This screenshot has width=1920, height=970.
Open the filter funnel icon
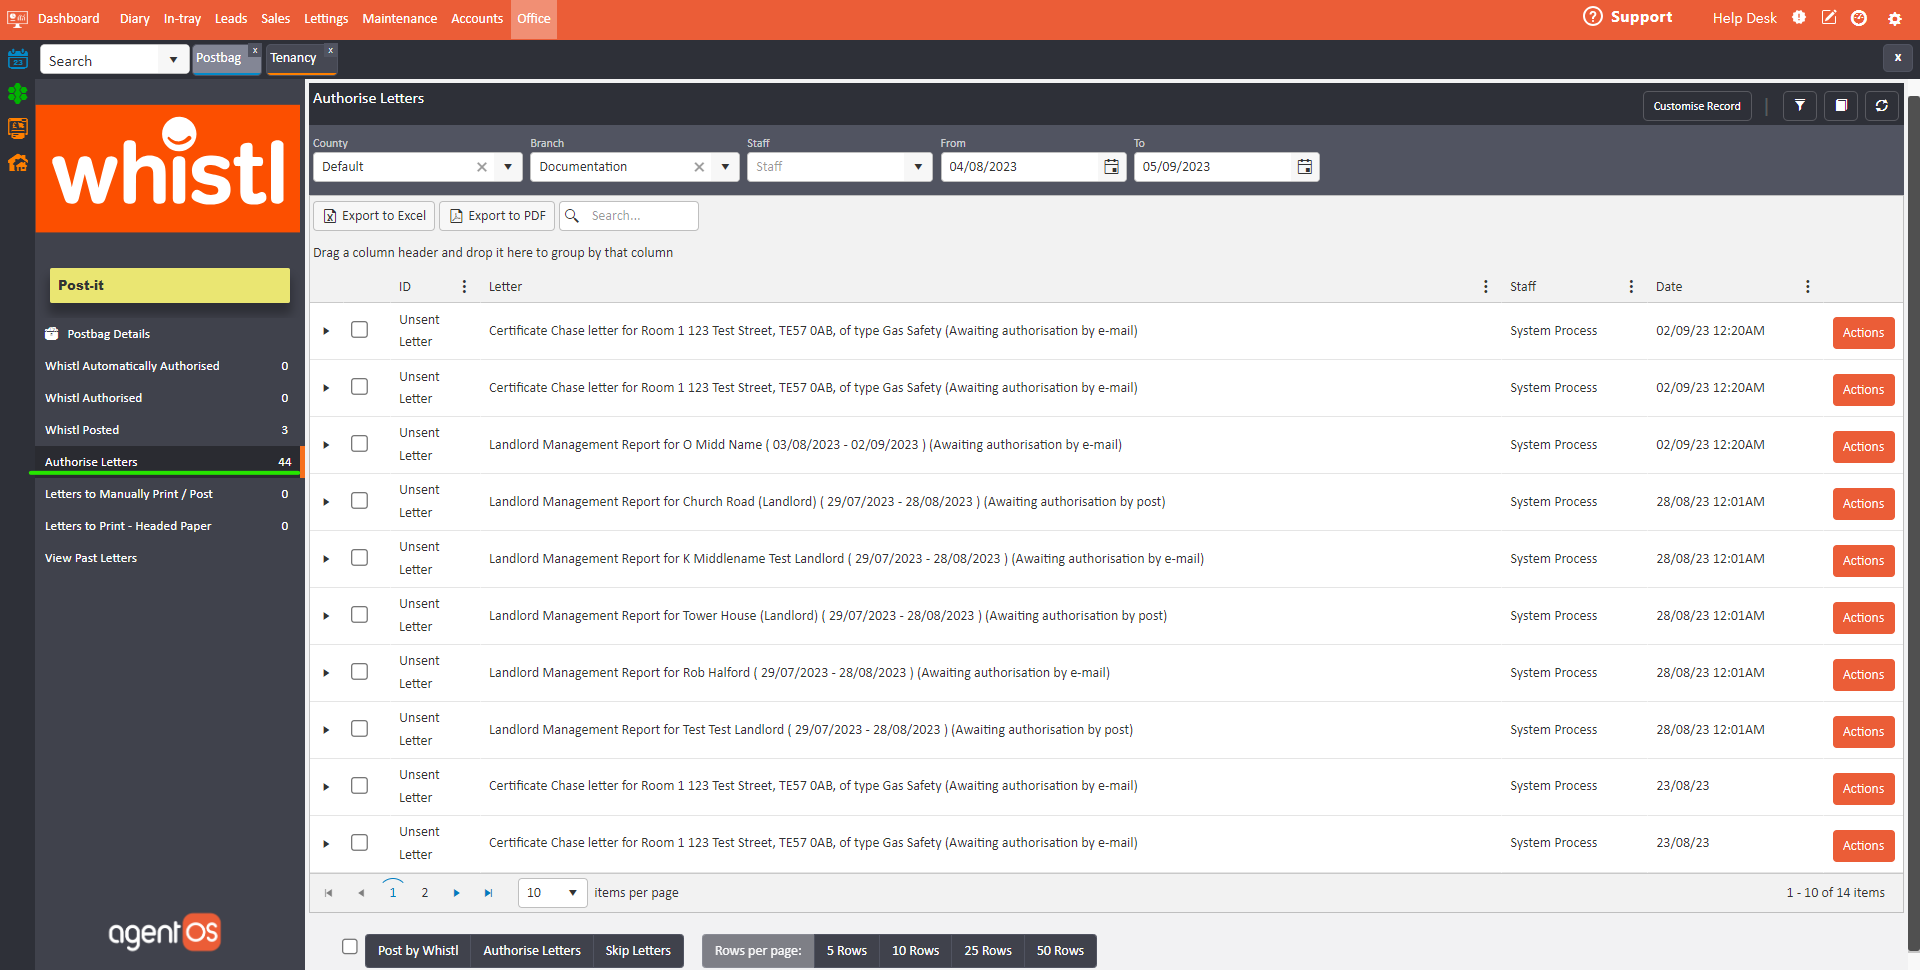tap(1799, 106)
